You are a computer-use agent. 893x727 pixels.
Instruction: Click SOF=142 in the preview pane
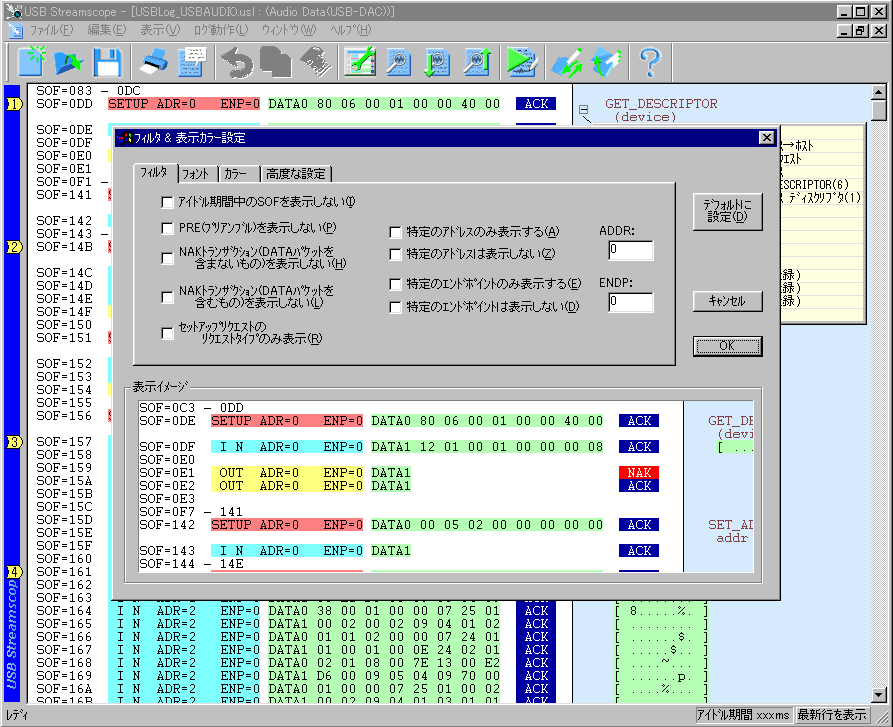coord(167,524)
